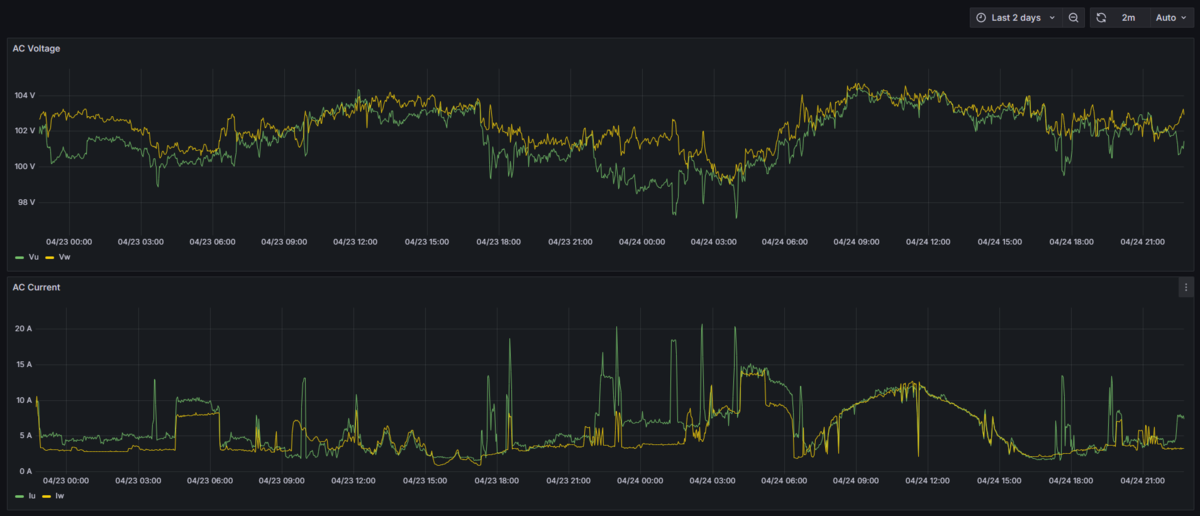Open the Auto refresh interval dropdown
Viewport: 1200px width, 516px height.
pyautogui.click(x=1171, y=18)
